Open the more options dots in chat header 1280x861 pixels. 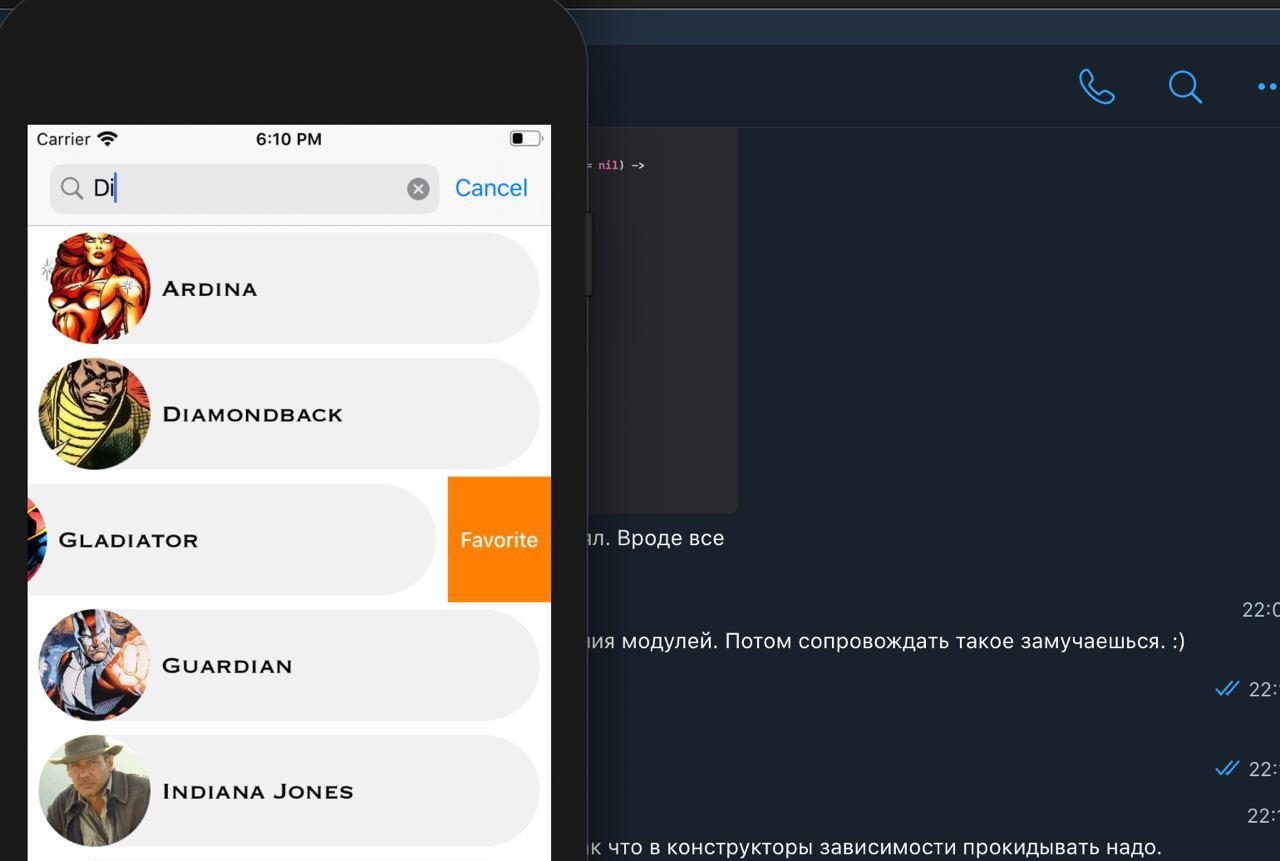(x=1268, y=87)
